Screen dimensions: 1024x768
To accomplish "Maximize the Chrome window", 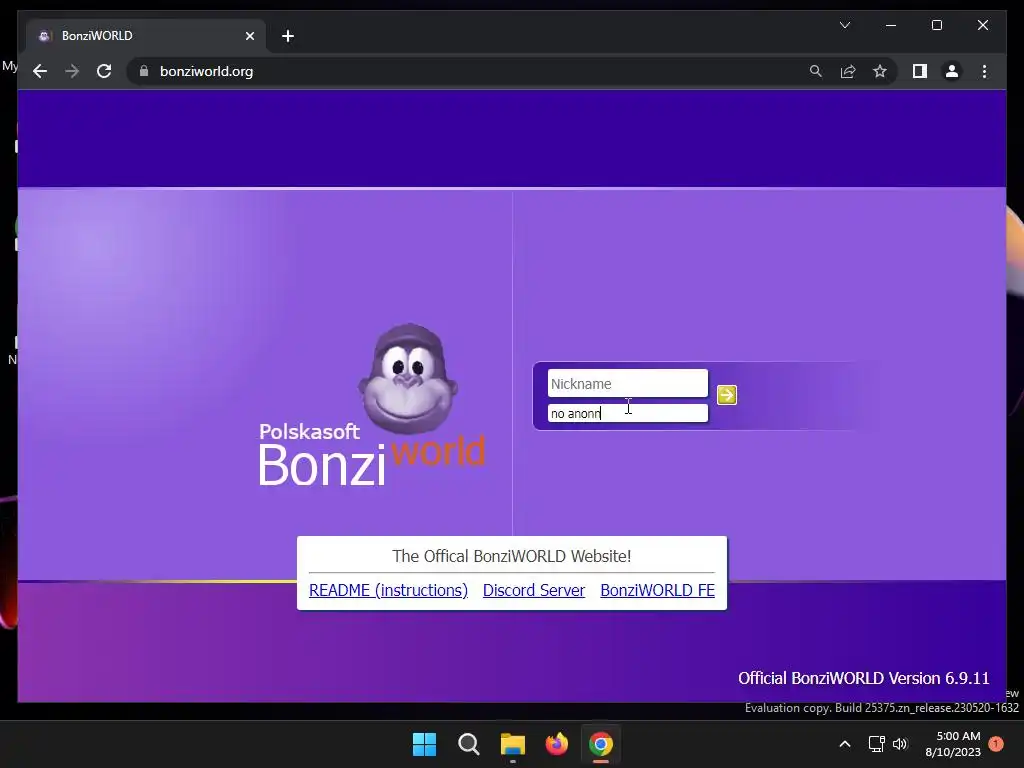I will pos(936,25).
